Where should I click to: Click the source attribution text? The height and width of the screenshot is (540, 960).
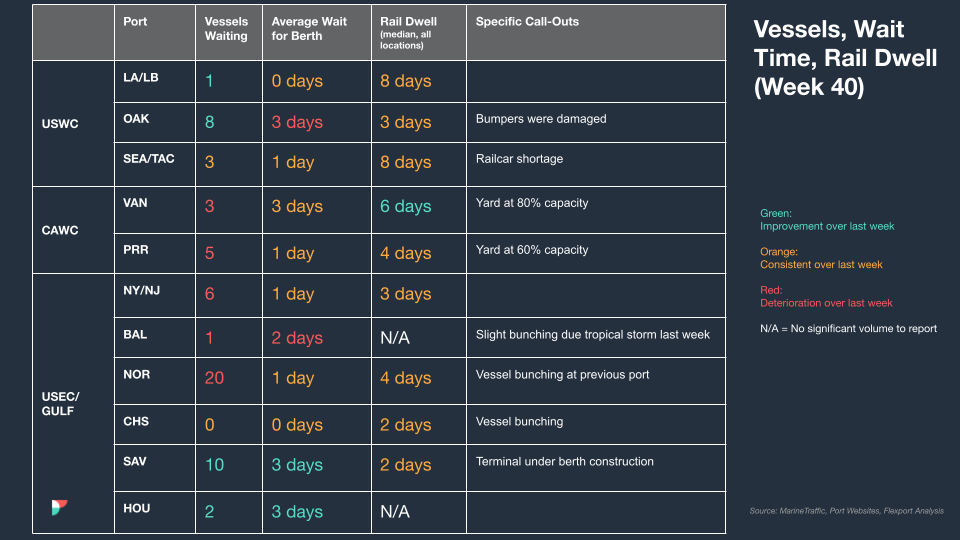[x=846, y=511]
